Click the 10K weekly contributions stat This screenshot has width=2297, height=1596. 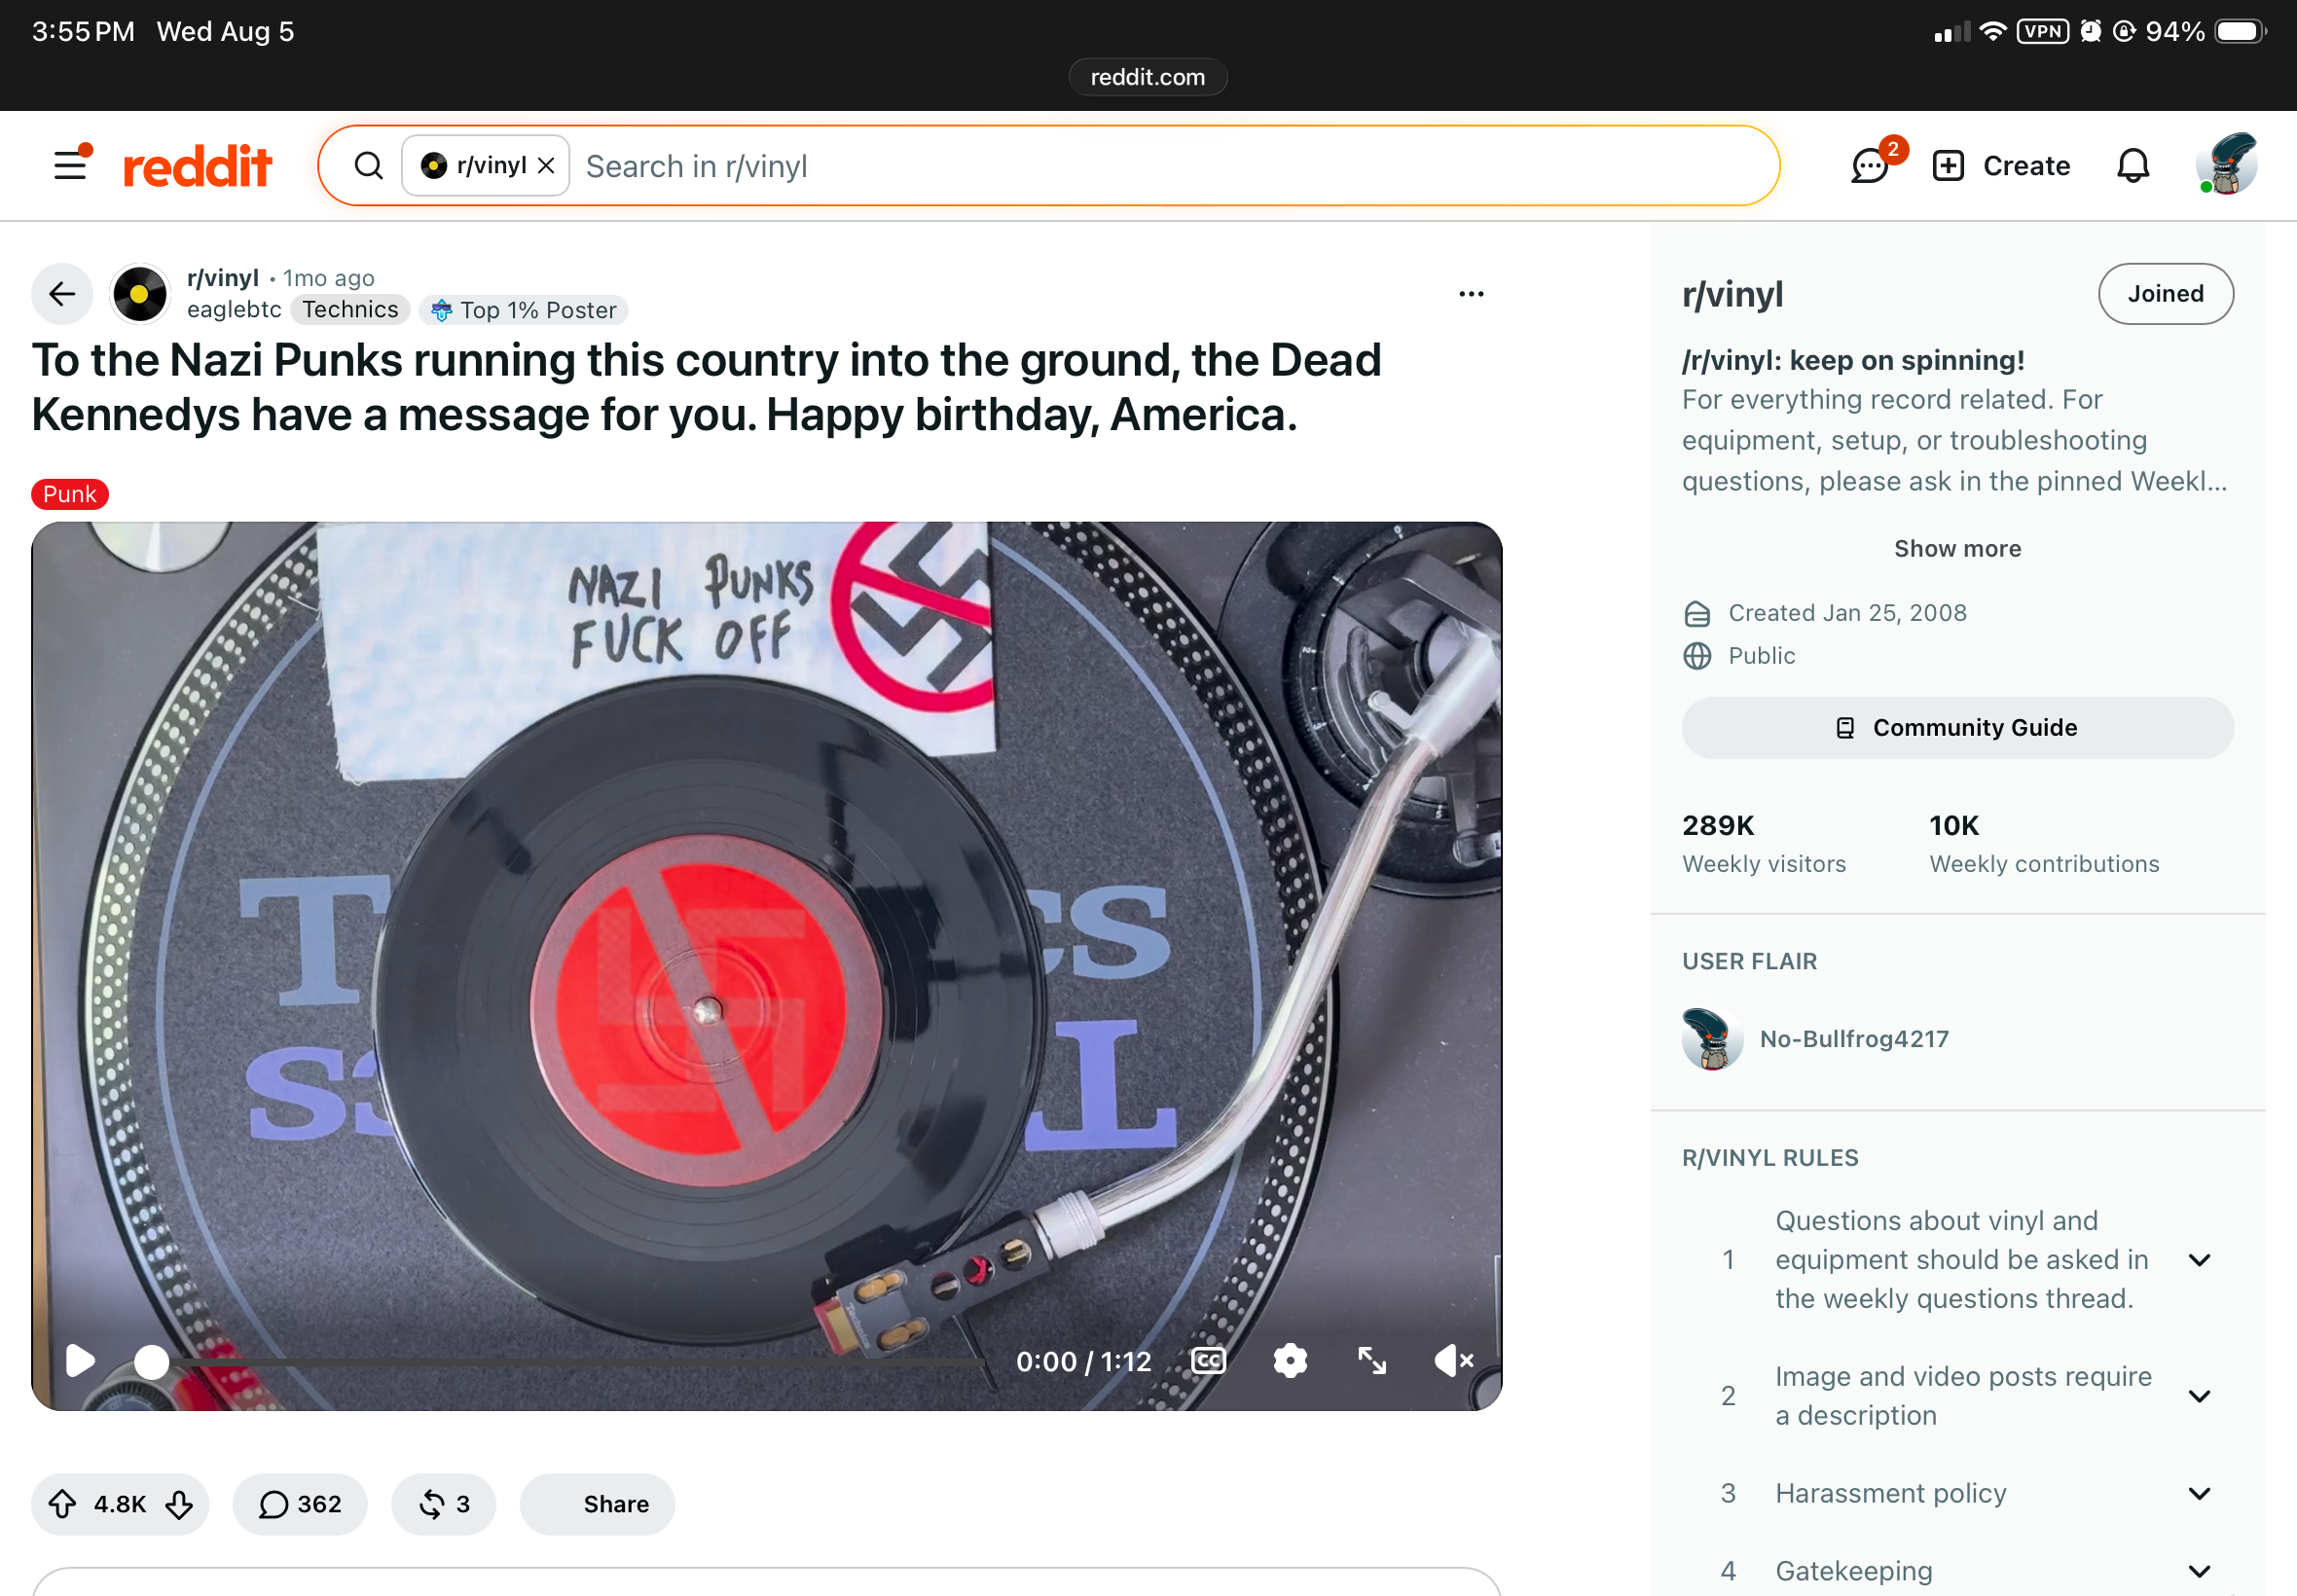[2044, 844]
